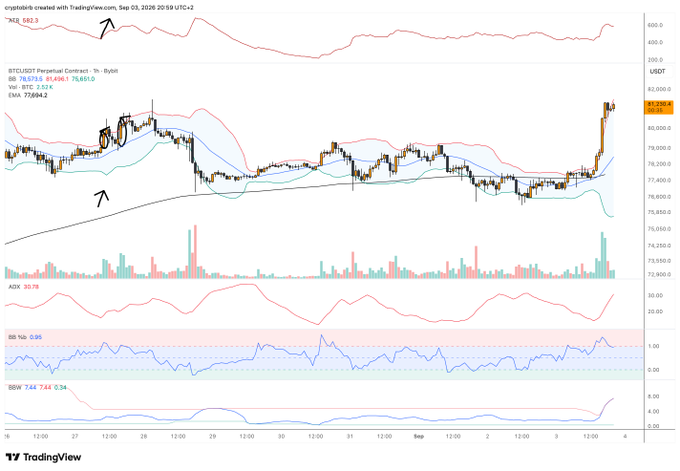The height and width of the screenshot is (471, 680).
Task: Open the USDT currency selector on price axis
Action: coord(657,71)
